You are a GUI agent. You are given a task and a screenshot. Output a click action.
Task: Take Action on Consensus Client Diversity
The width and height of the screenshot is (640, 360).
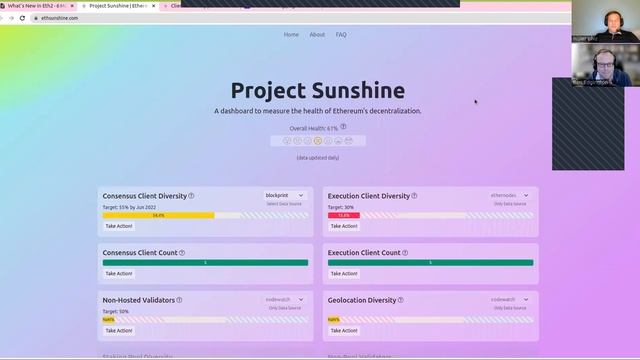coord(119,226)
